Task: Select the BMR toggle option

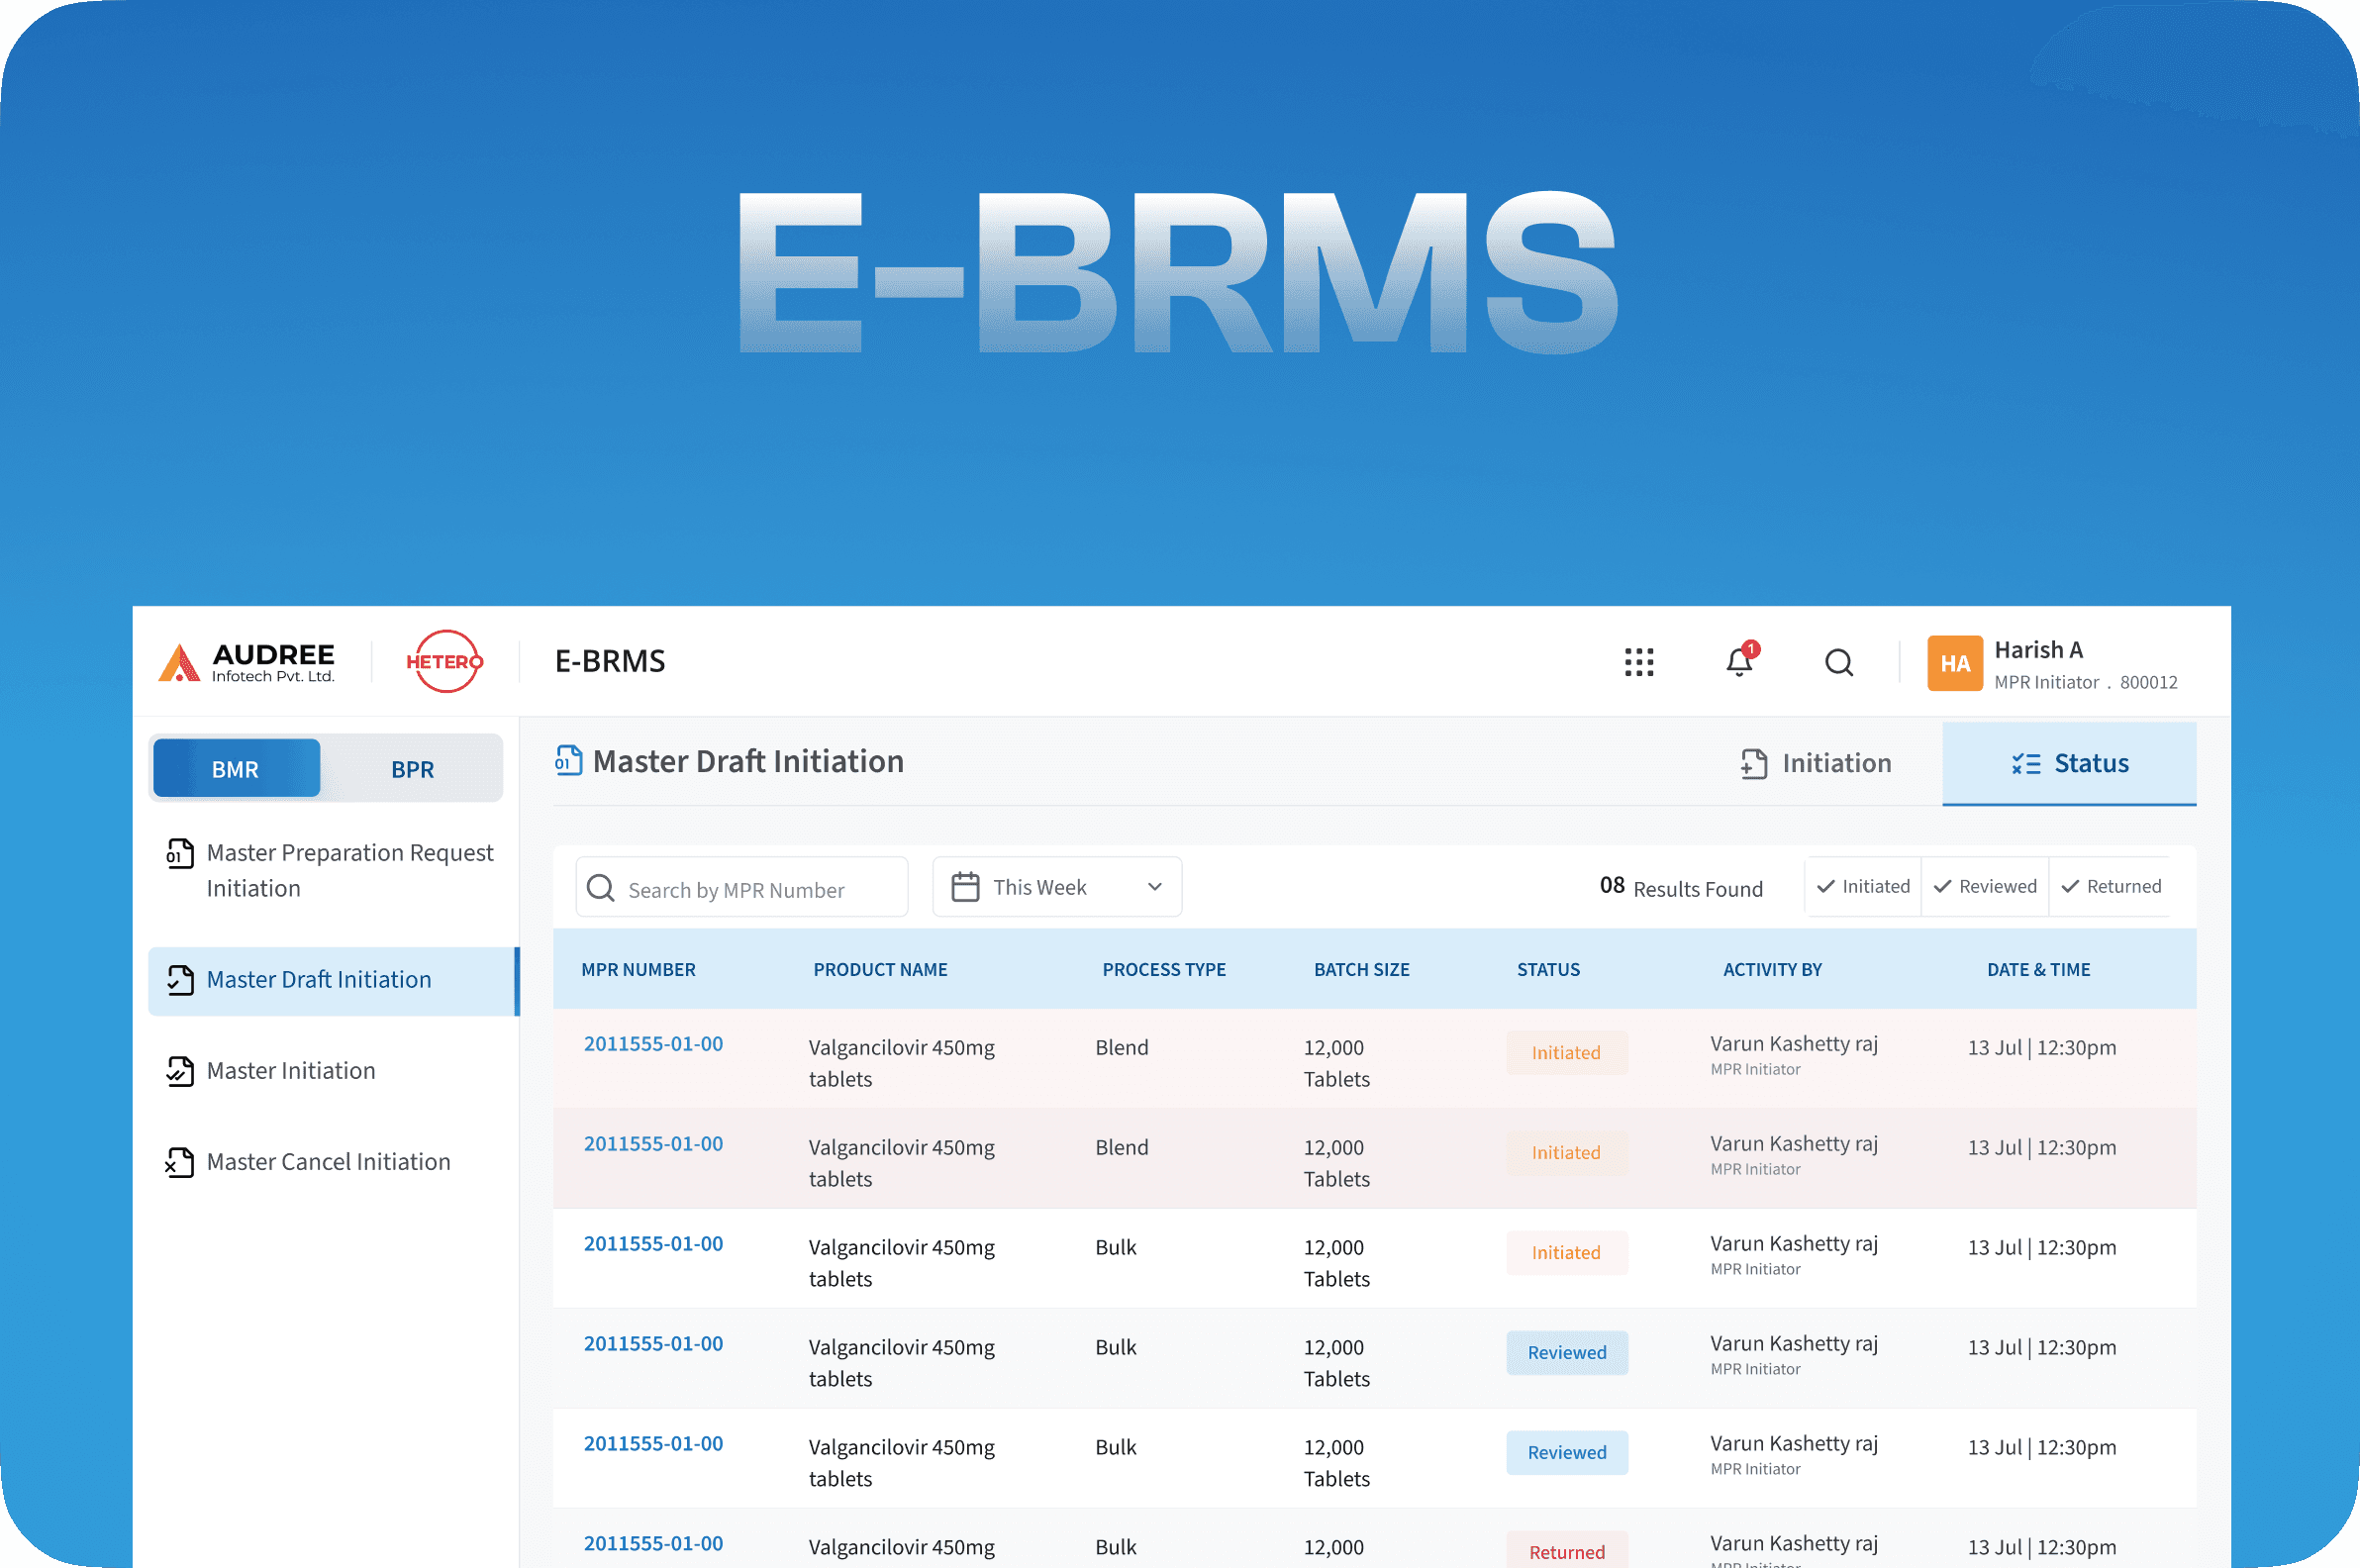Action: pyautogui.click(x=235, y=769)
